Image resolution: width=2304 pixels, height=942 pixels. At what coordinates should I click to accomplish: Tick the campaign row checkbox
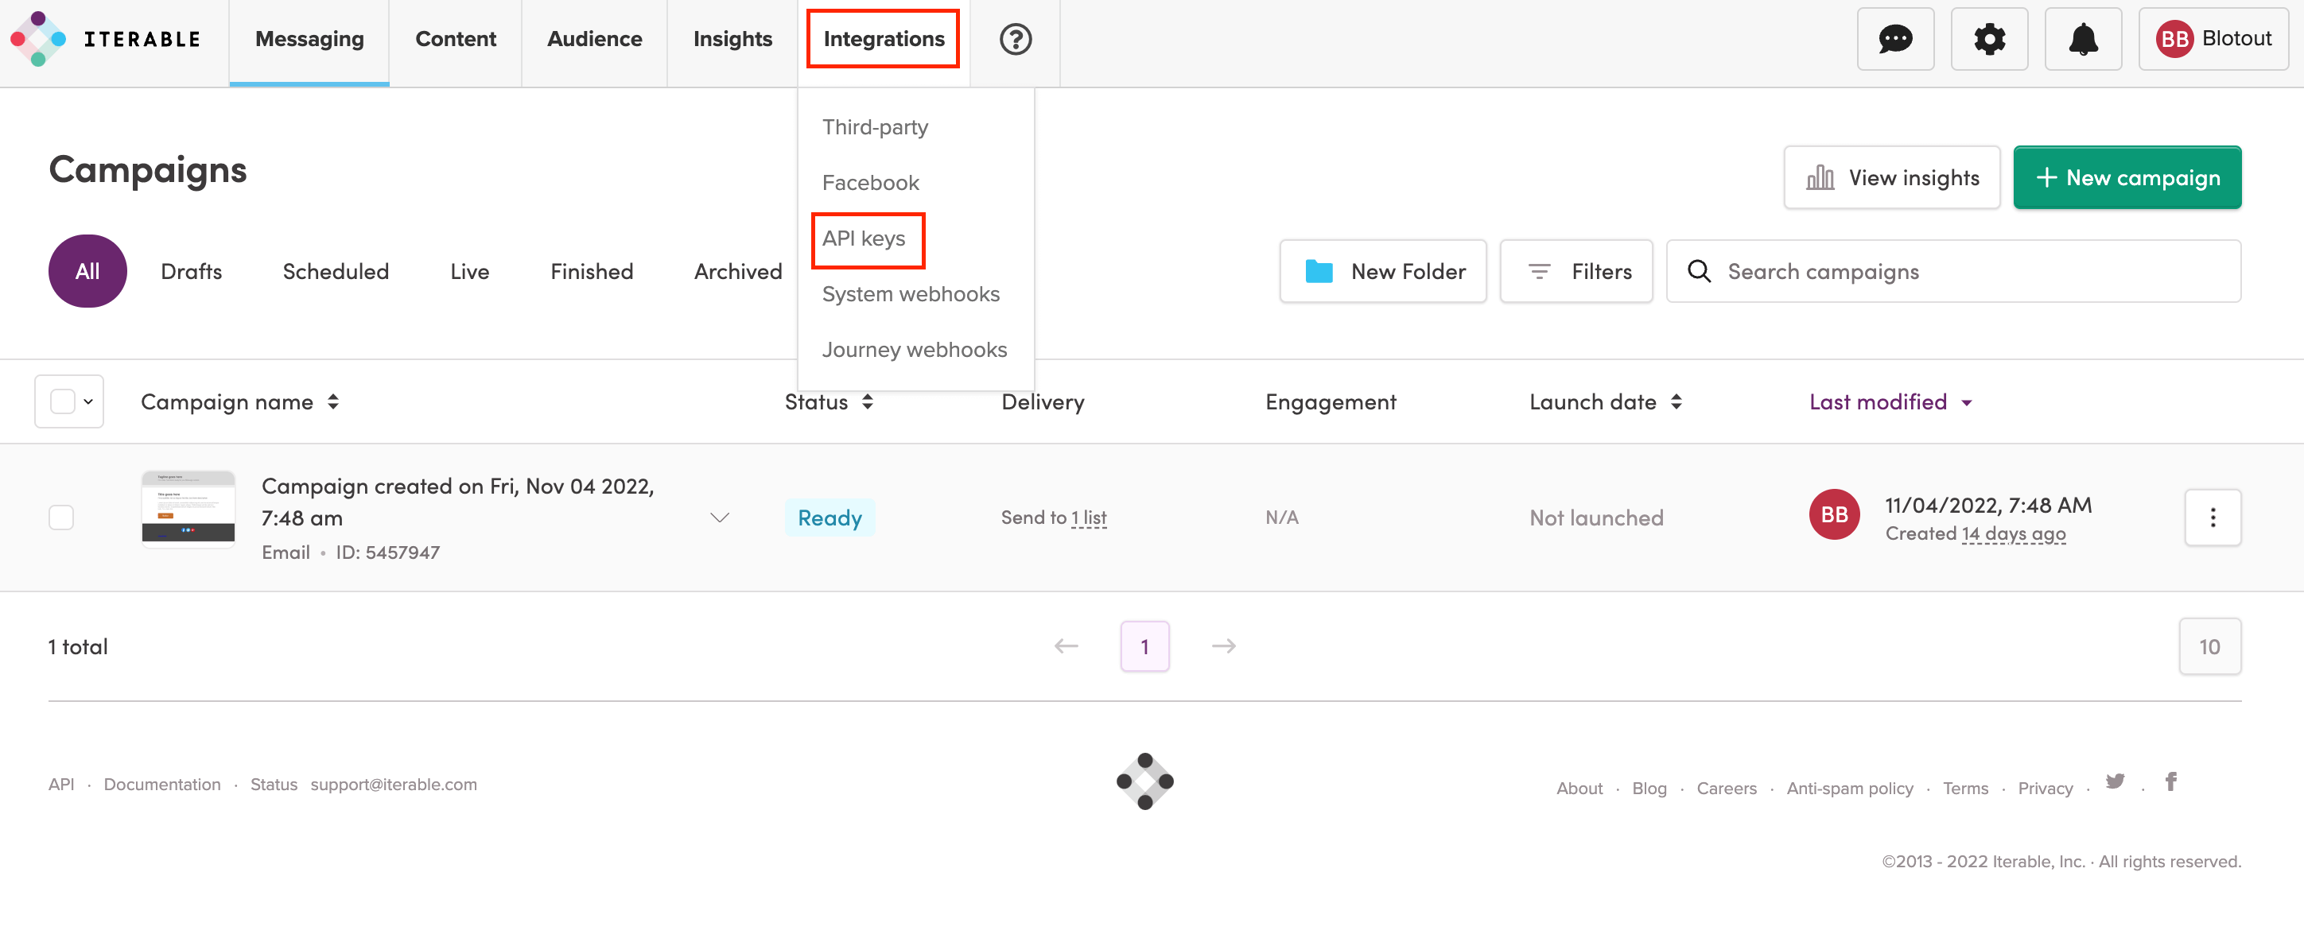[62, 517]
